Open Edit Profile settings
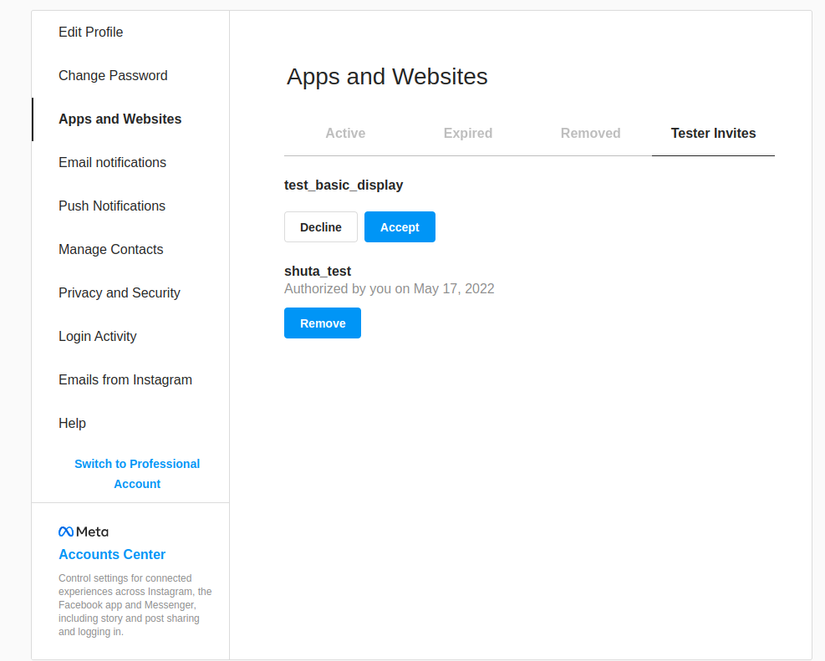825x661 pixels. [90, 32]
